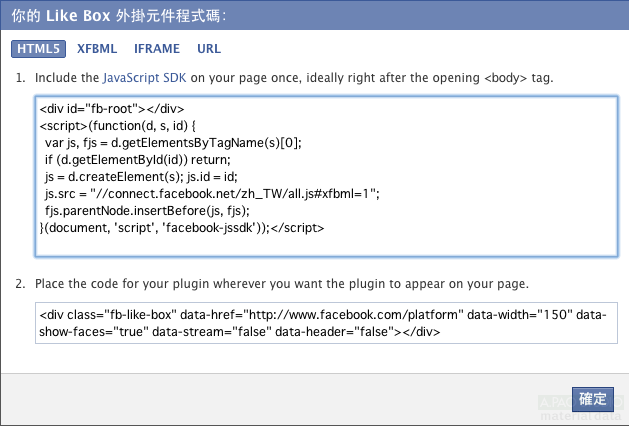Click the 'fjs.parentNode.insertBefore' code line
The height and width of the screenshot is (426, 629).
[x=146, y=210]
